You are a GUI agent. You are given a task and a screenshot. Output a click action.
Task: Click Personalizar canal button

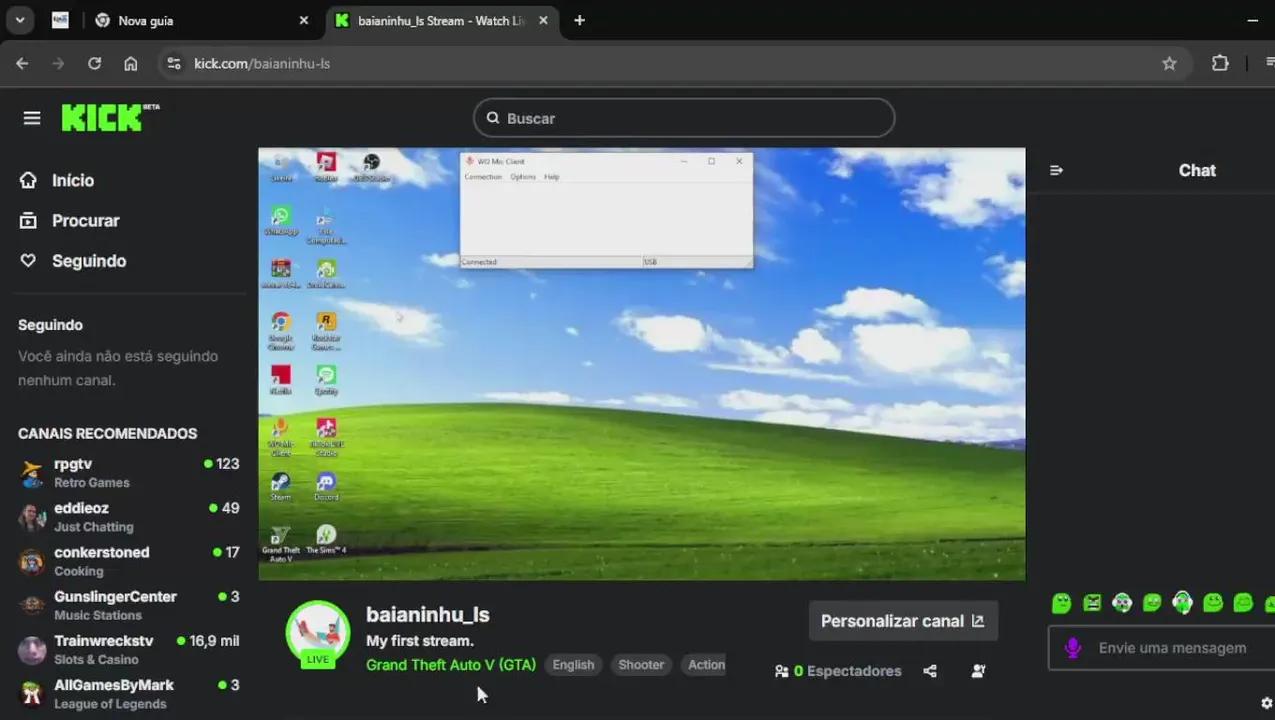[x=903, y=621]
